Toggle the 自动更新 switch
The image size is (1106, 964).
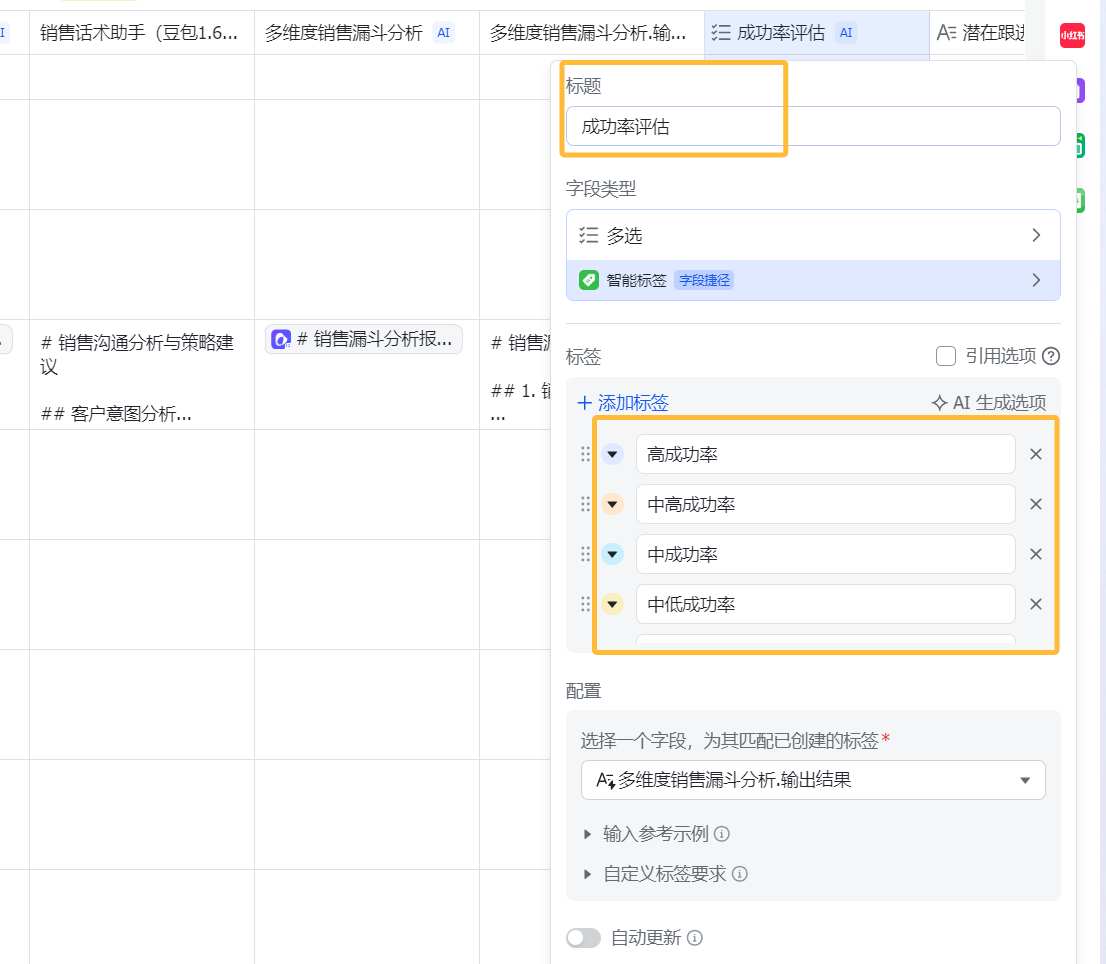[583, 938]
